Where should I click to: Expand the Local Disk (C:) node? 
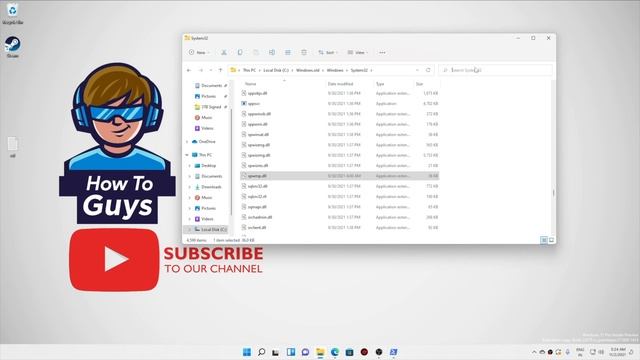click(190, 229)
